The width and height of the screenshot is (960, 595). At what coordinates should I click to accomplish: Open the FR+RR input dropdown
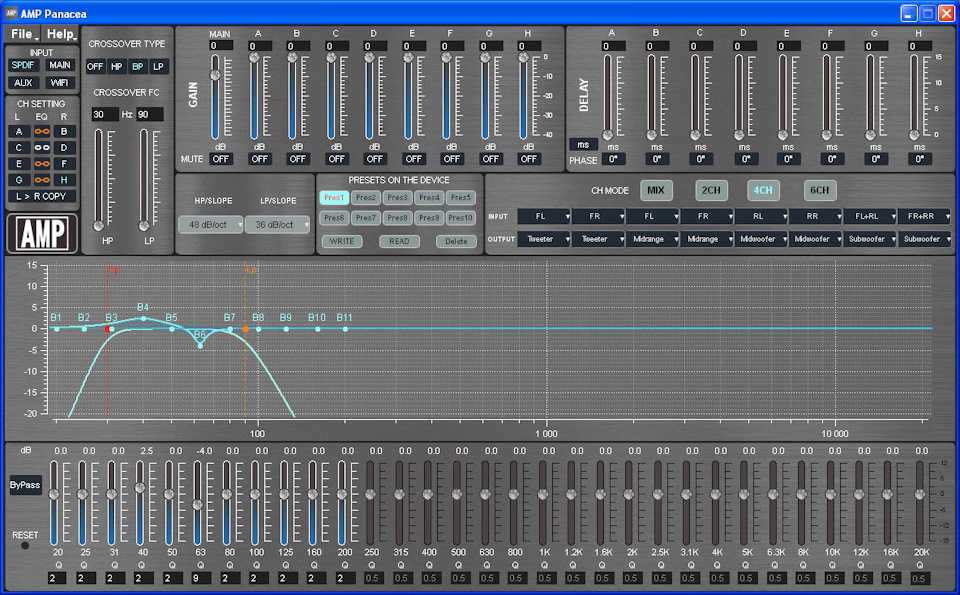pos(924,217)
